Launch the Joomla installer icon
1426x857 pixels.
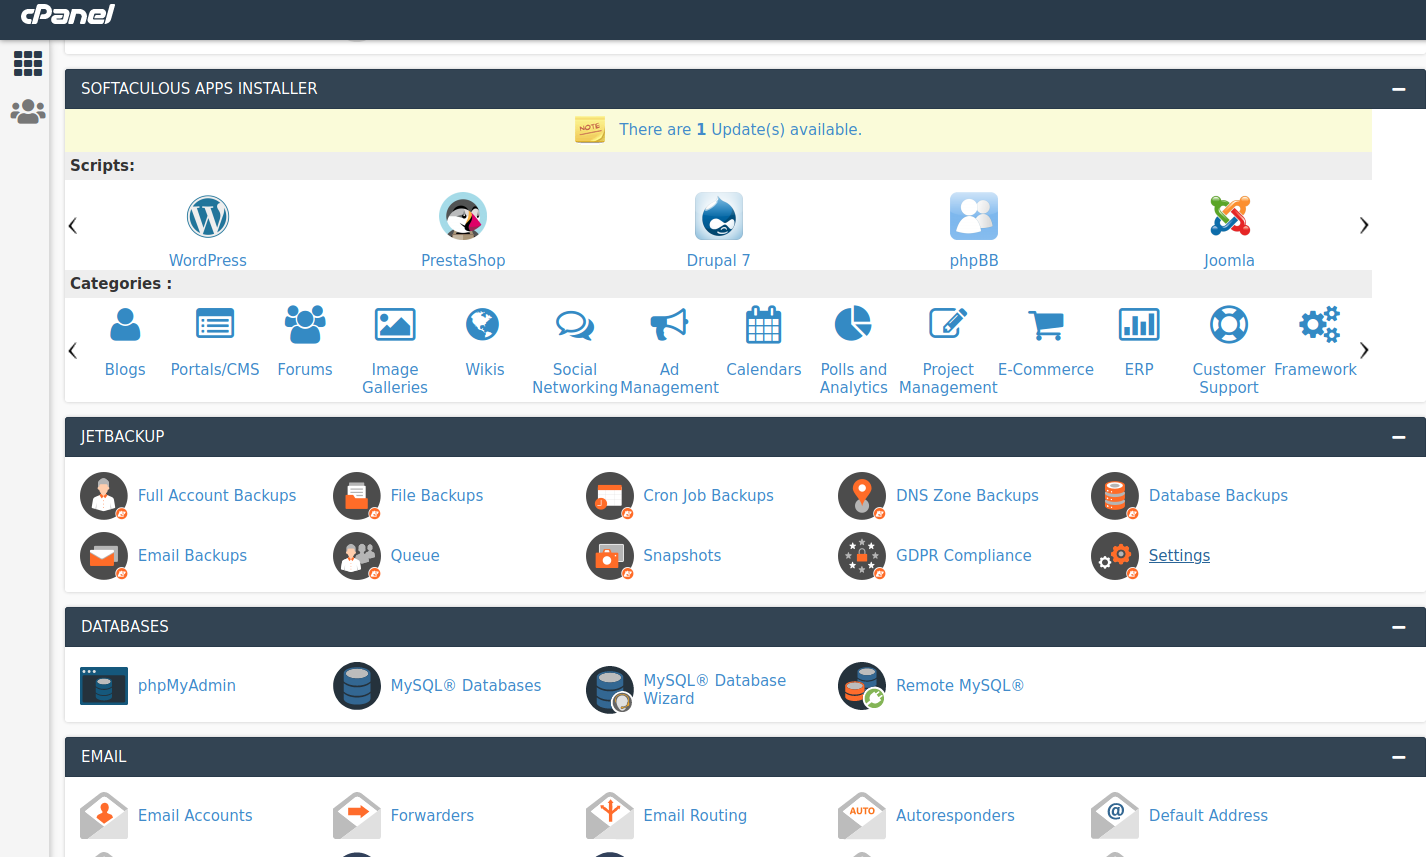(x=1230, y=216)
